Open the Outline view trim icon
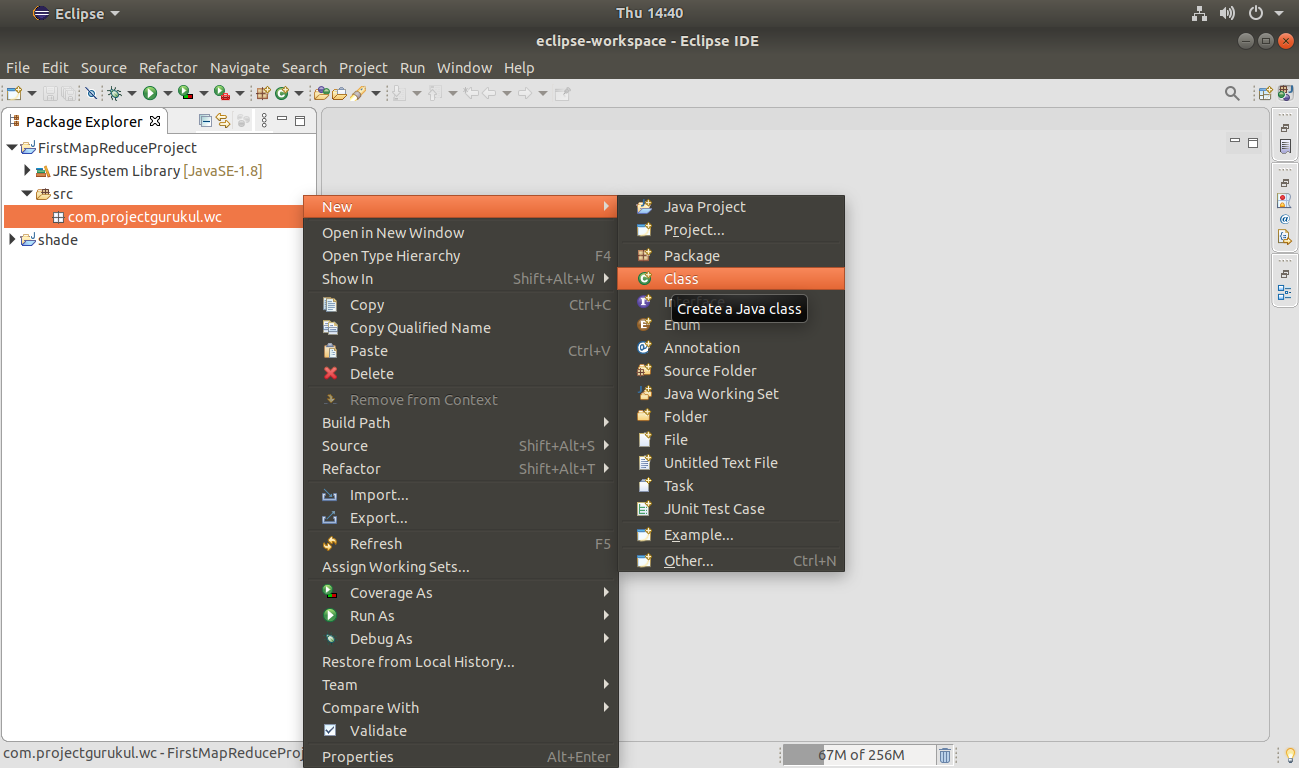This screenshot has height=768, width=1299. click(1285, 293)
